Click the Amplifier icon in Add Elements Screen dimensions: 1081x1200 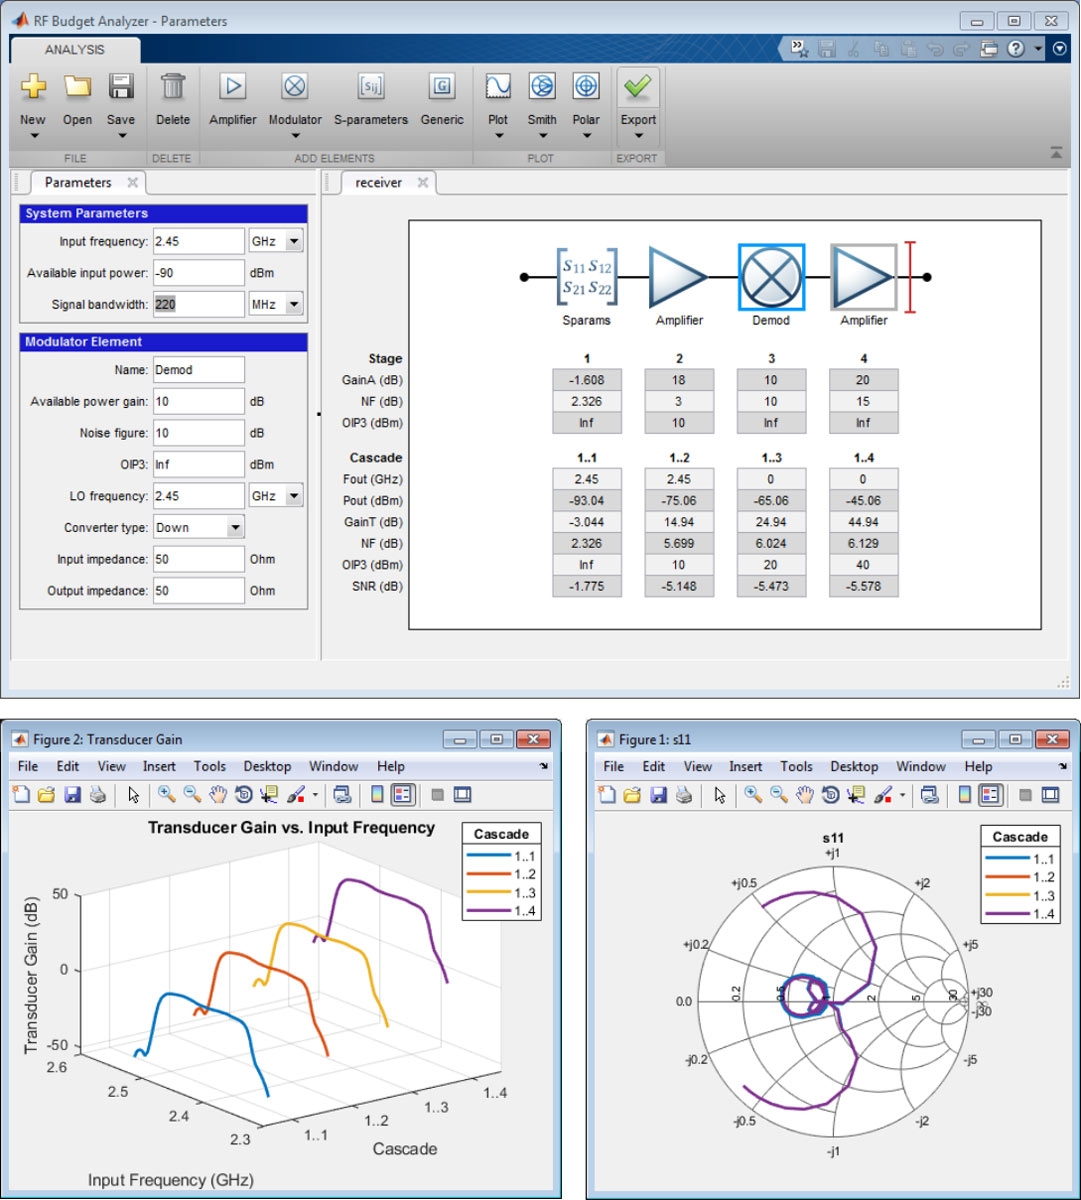click(232, 88)
